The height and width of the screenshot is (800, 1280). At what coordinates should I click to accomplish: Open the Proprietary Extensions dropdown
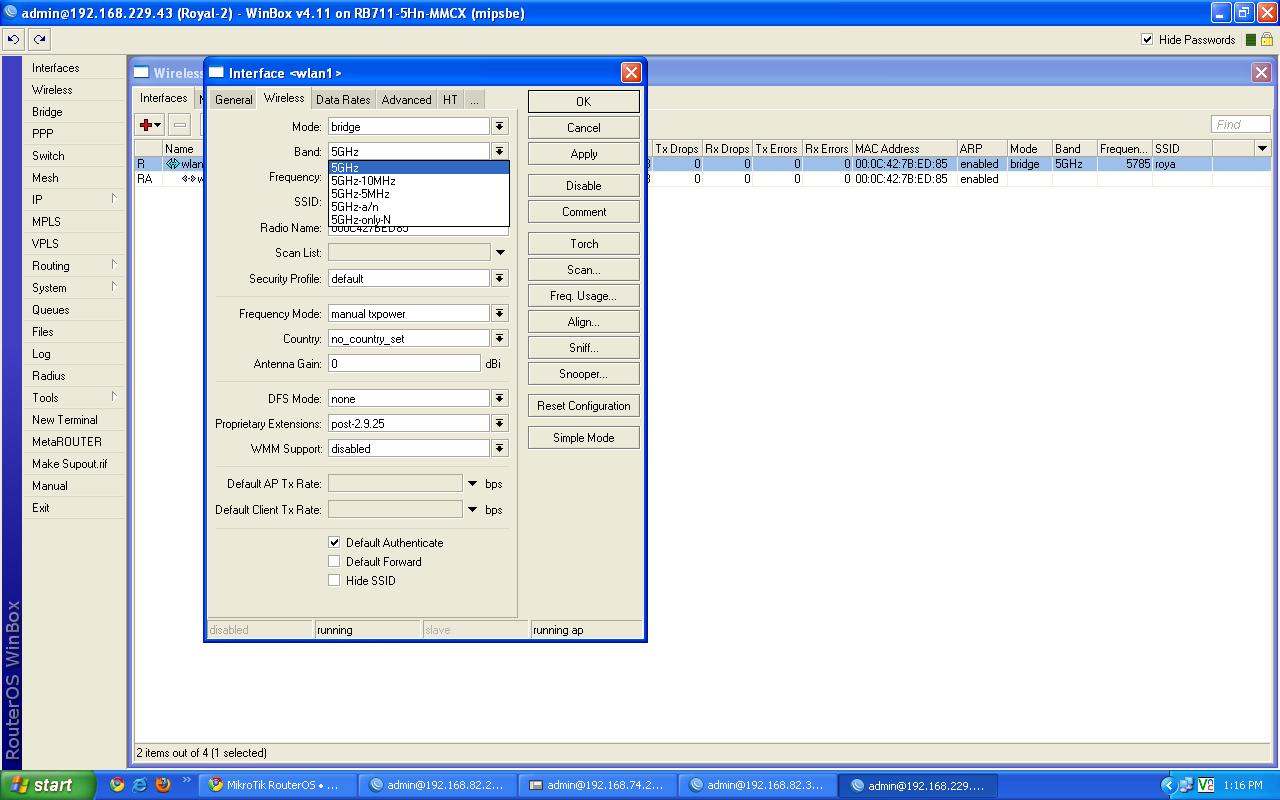click(500, 423)
